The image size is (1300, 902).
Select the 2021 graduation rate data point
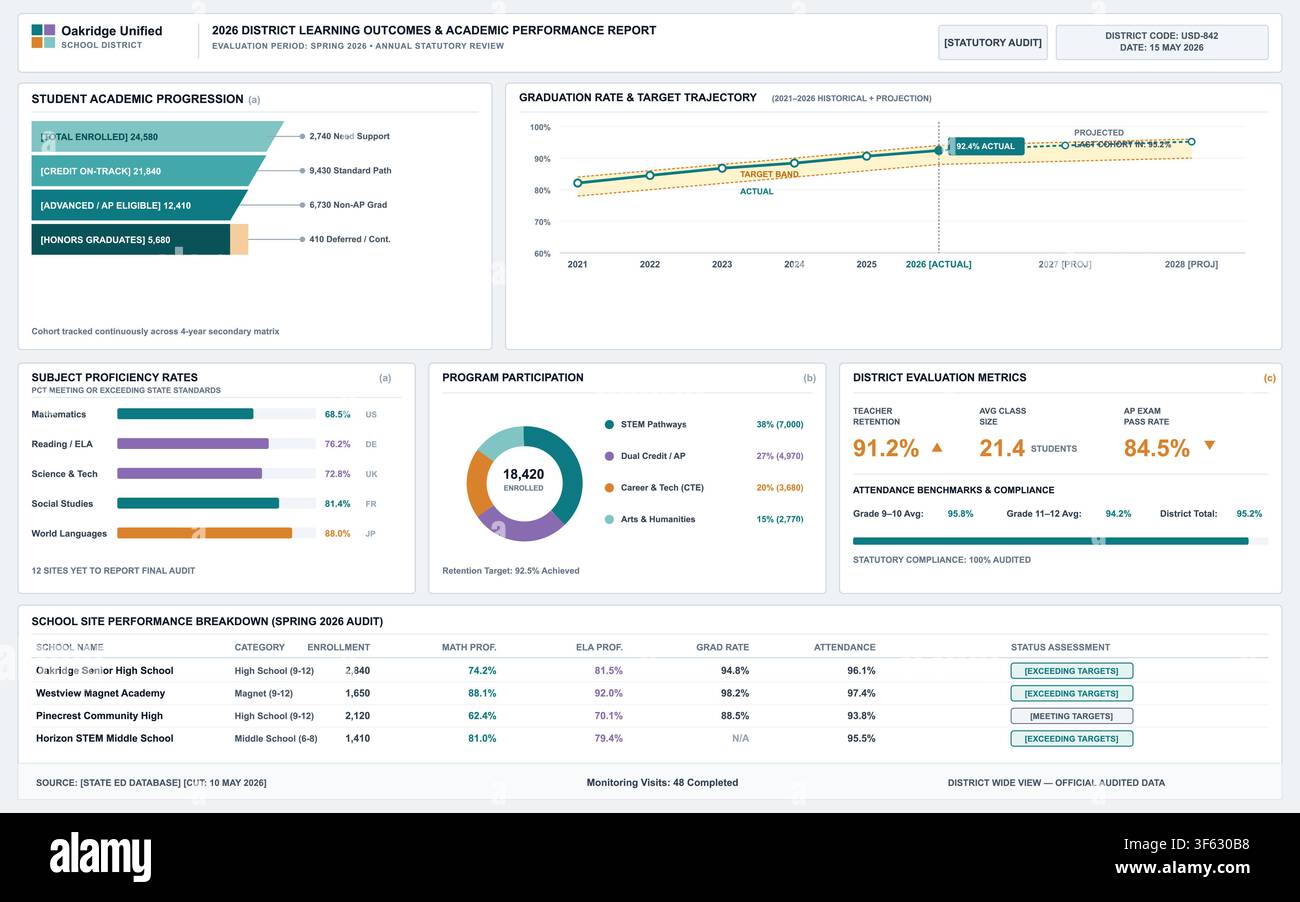[x=577, y=183]
